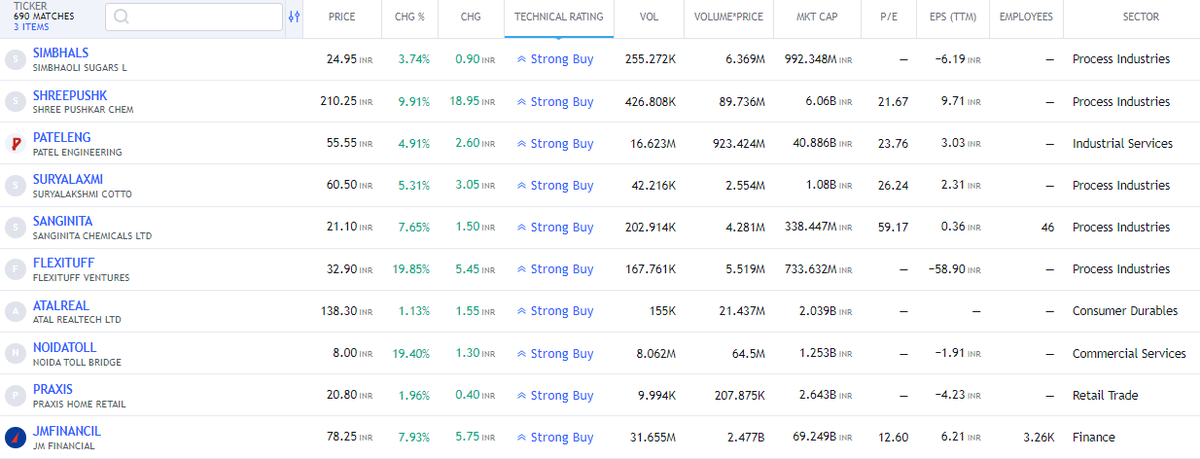
Task: Click the 210.25 INR price cell
Action: click(346, 101)
